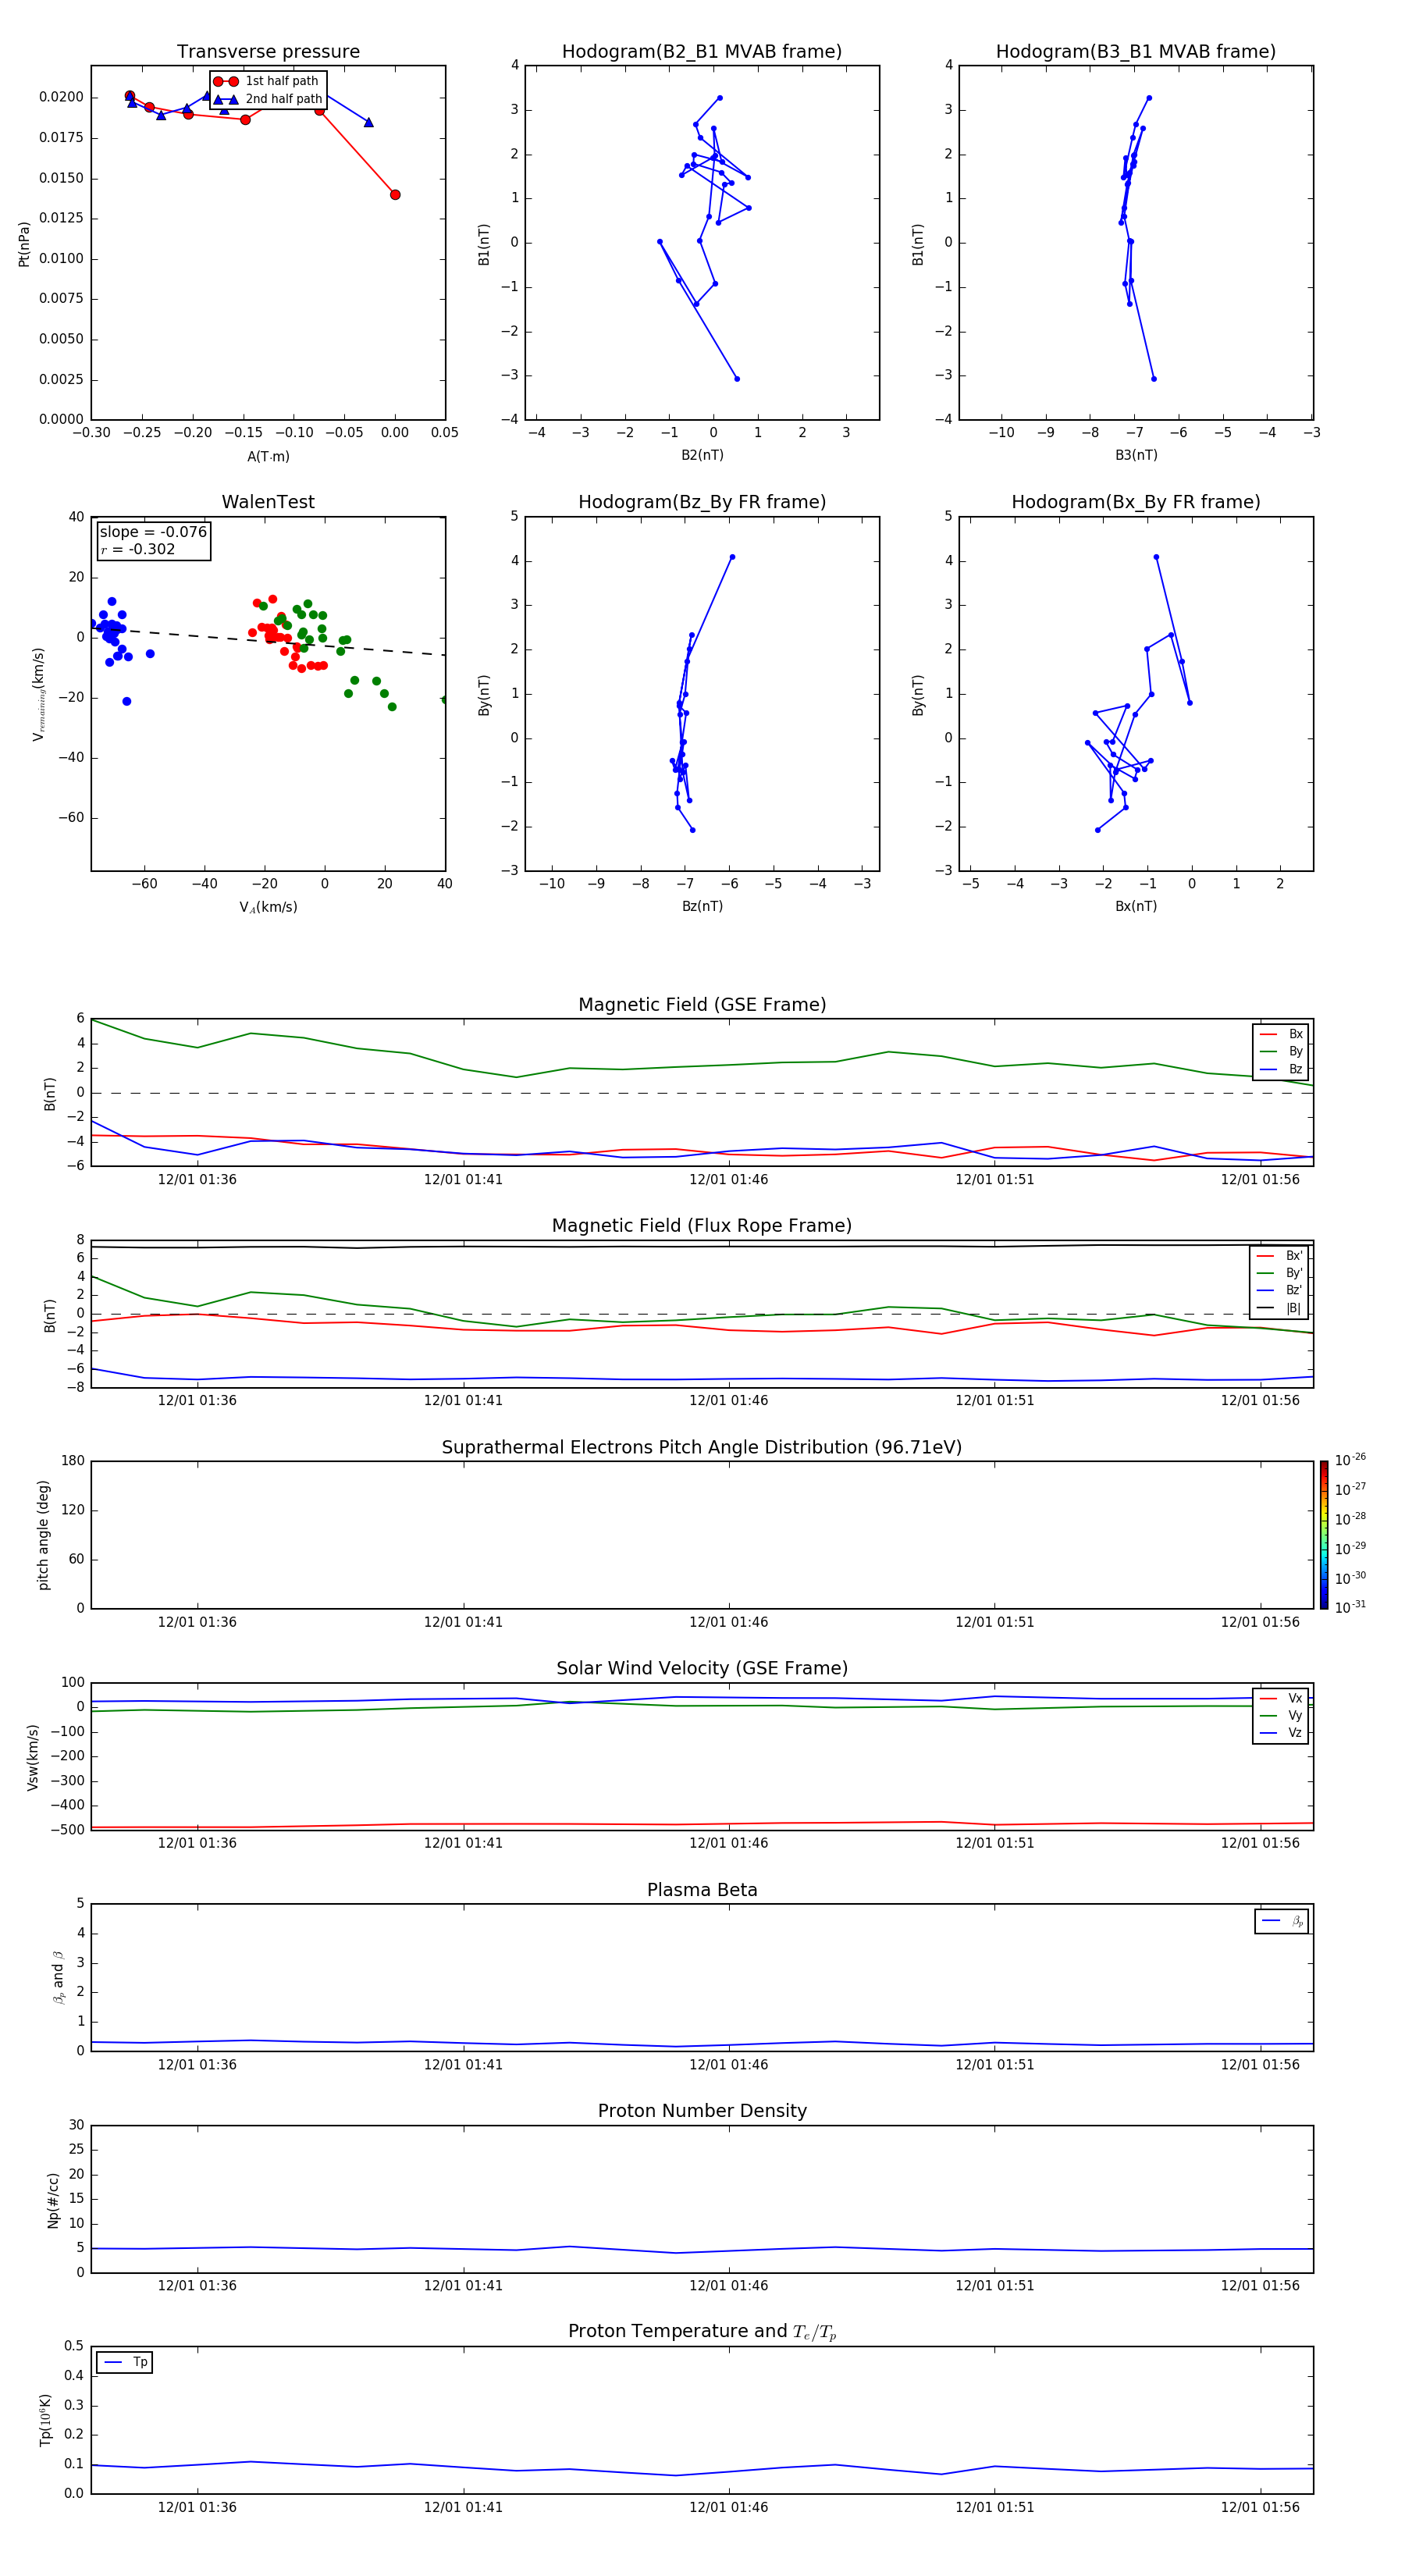Click the 10^-26 colorbar tick label
Screen dimensions: 1405x2576
[1350, 1460]
